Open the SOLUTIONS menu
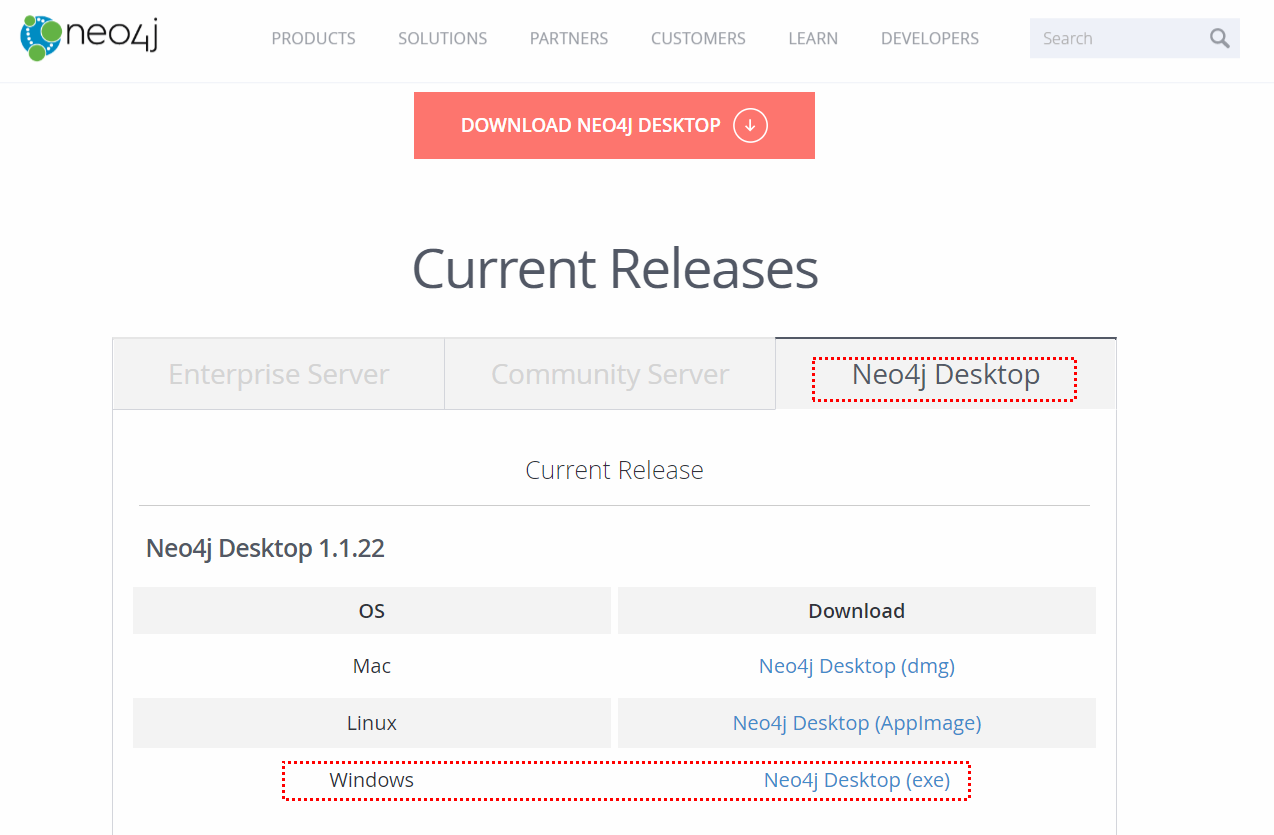 coord(442,38)
